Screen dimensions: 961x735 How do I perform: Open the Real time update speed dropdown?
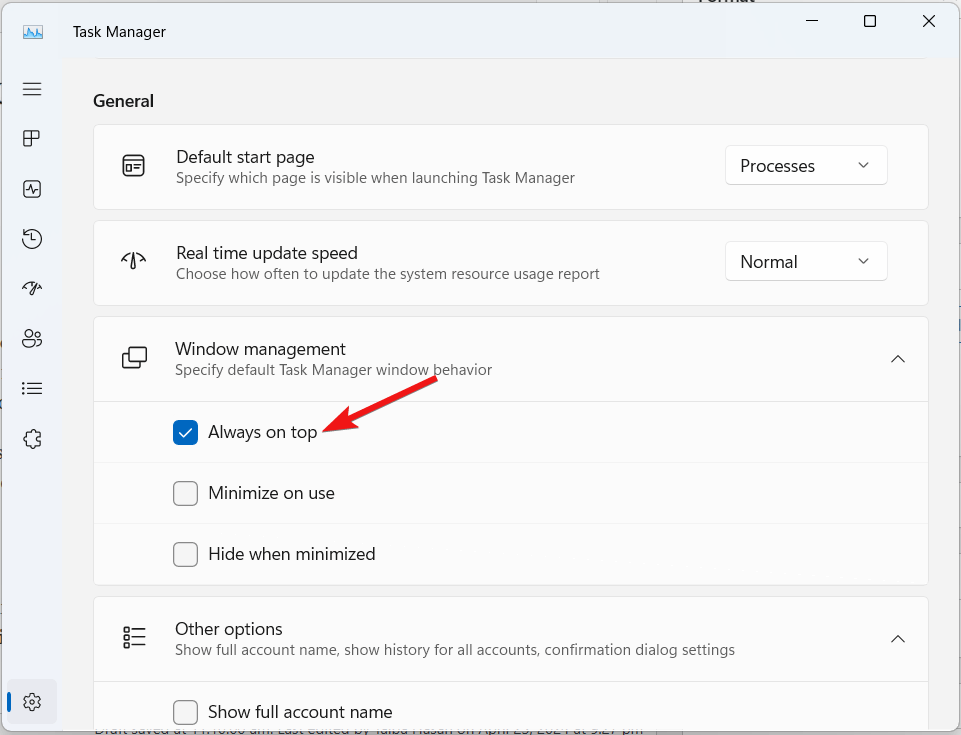point(805,262)
